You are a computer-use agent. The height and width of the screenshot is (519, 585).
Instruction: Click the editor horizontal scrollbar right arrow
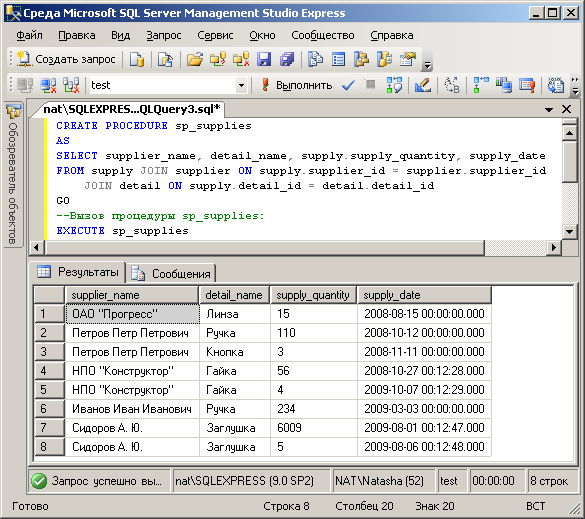(554, 247)
